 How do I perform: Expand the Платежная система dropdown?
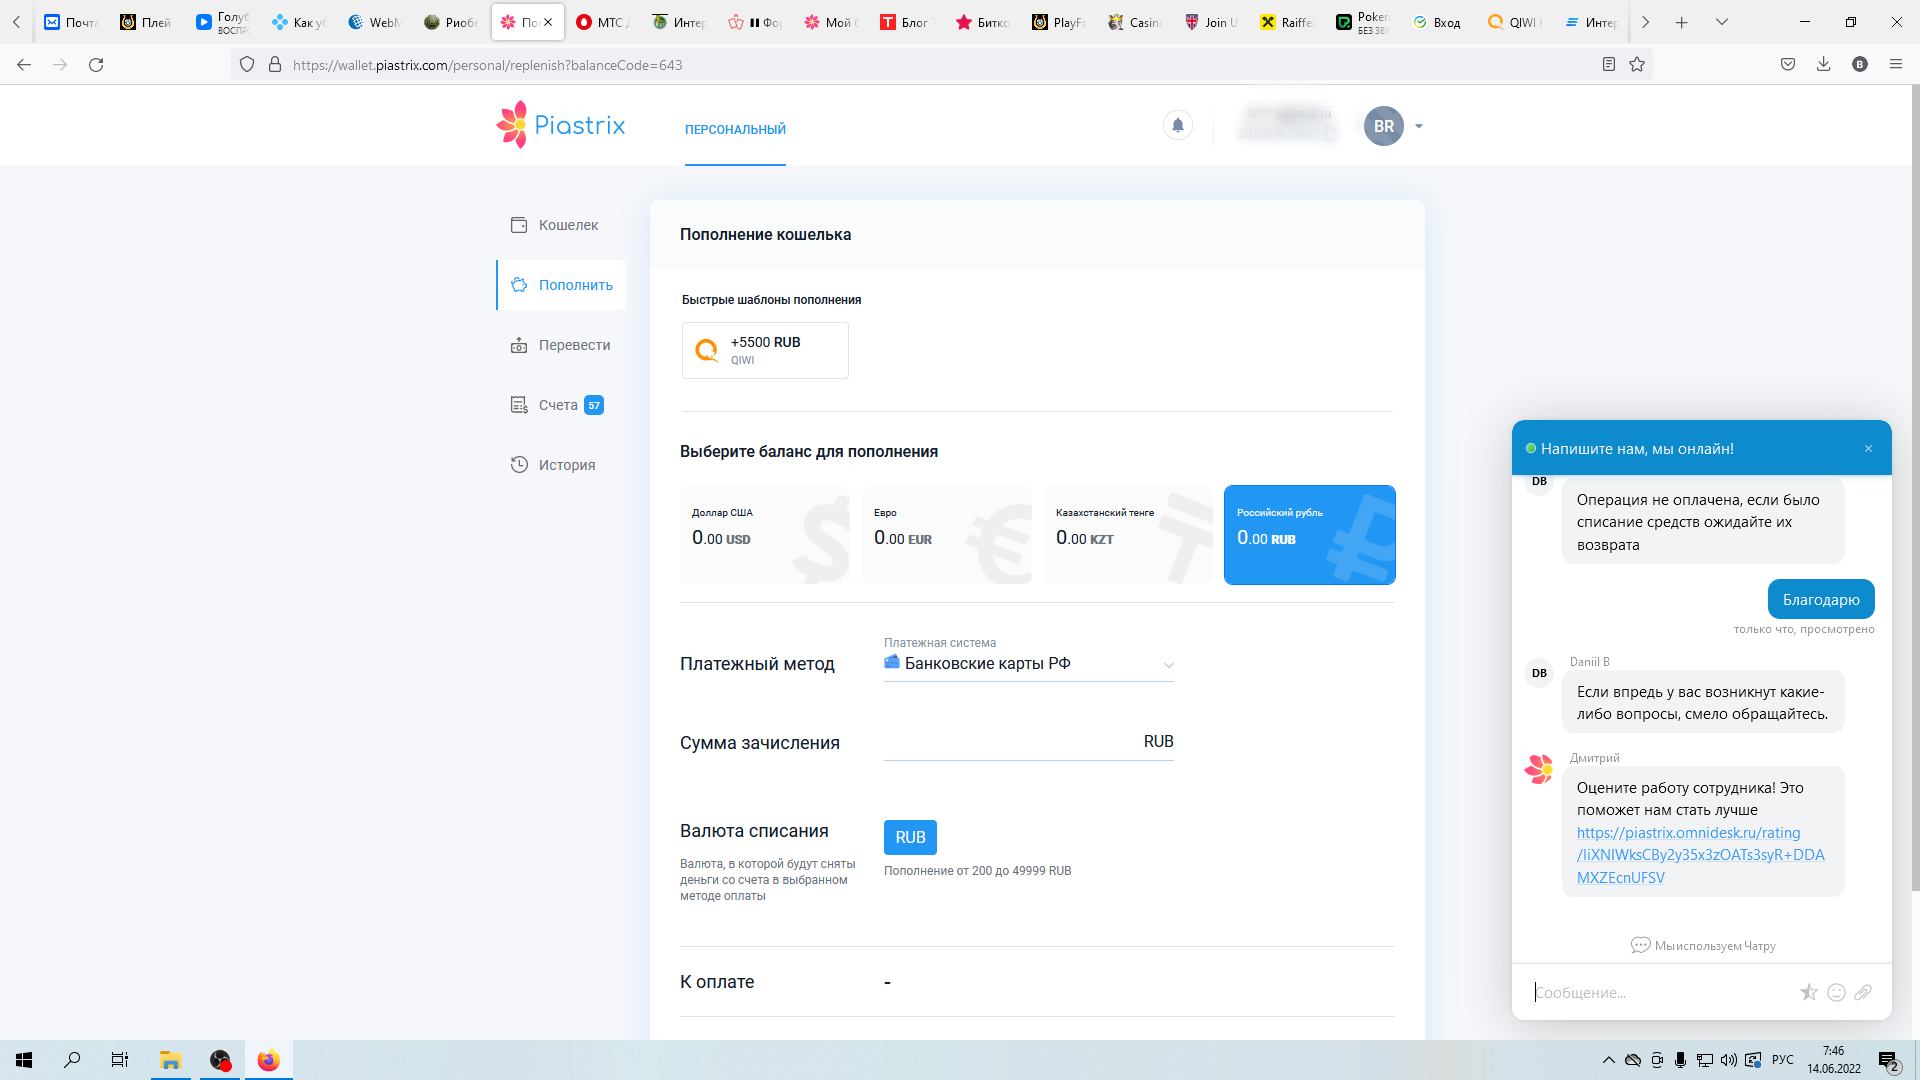tap(1028, 664)
